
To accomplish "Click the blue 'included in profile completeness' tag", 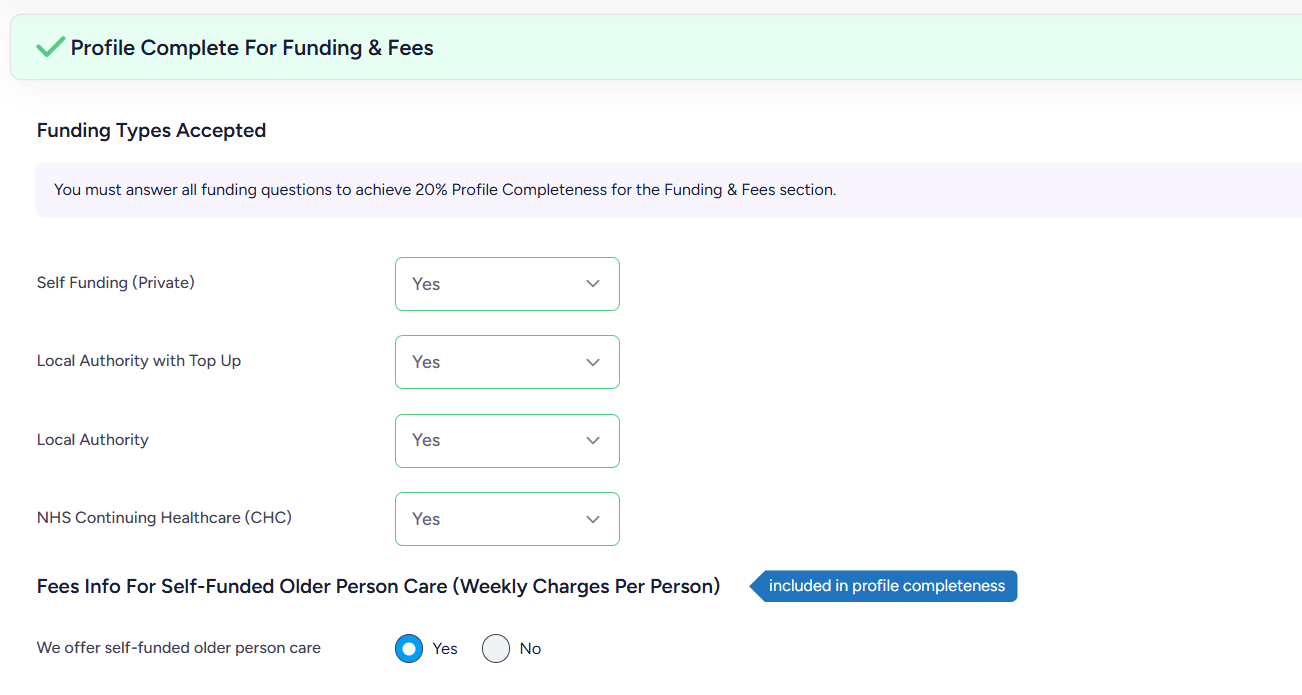I will point(884,586).
